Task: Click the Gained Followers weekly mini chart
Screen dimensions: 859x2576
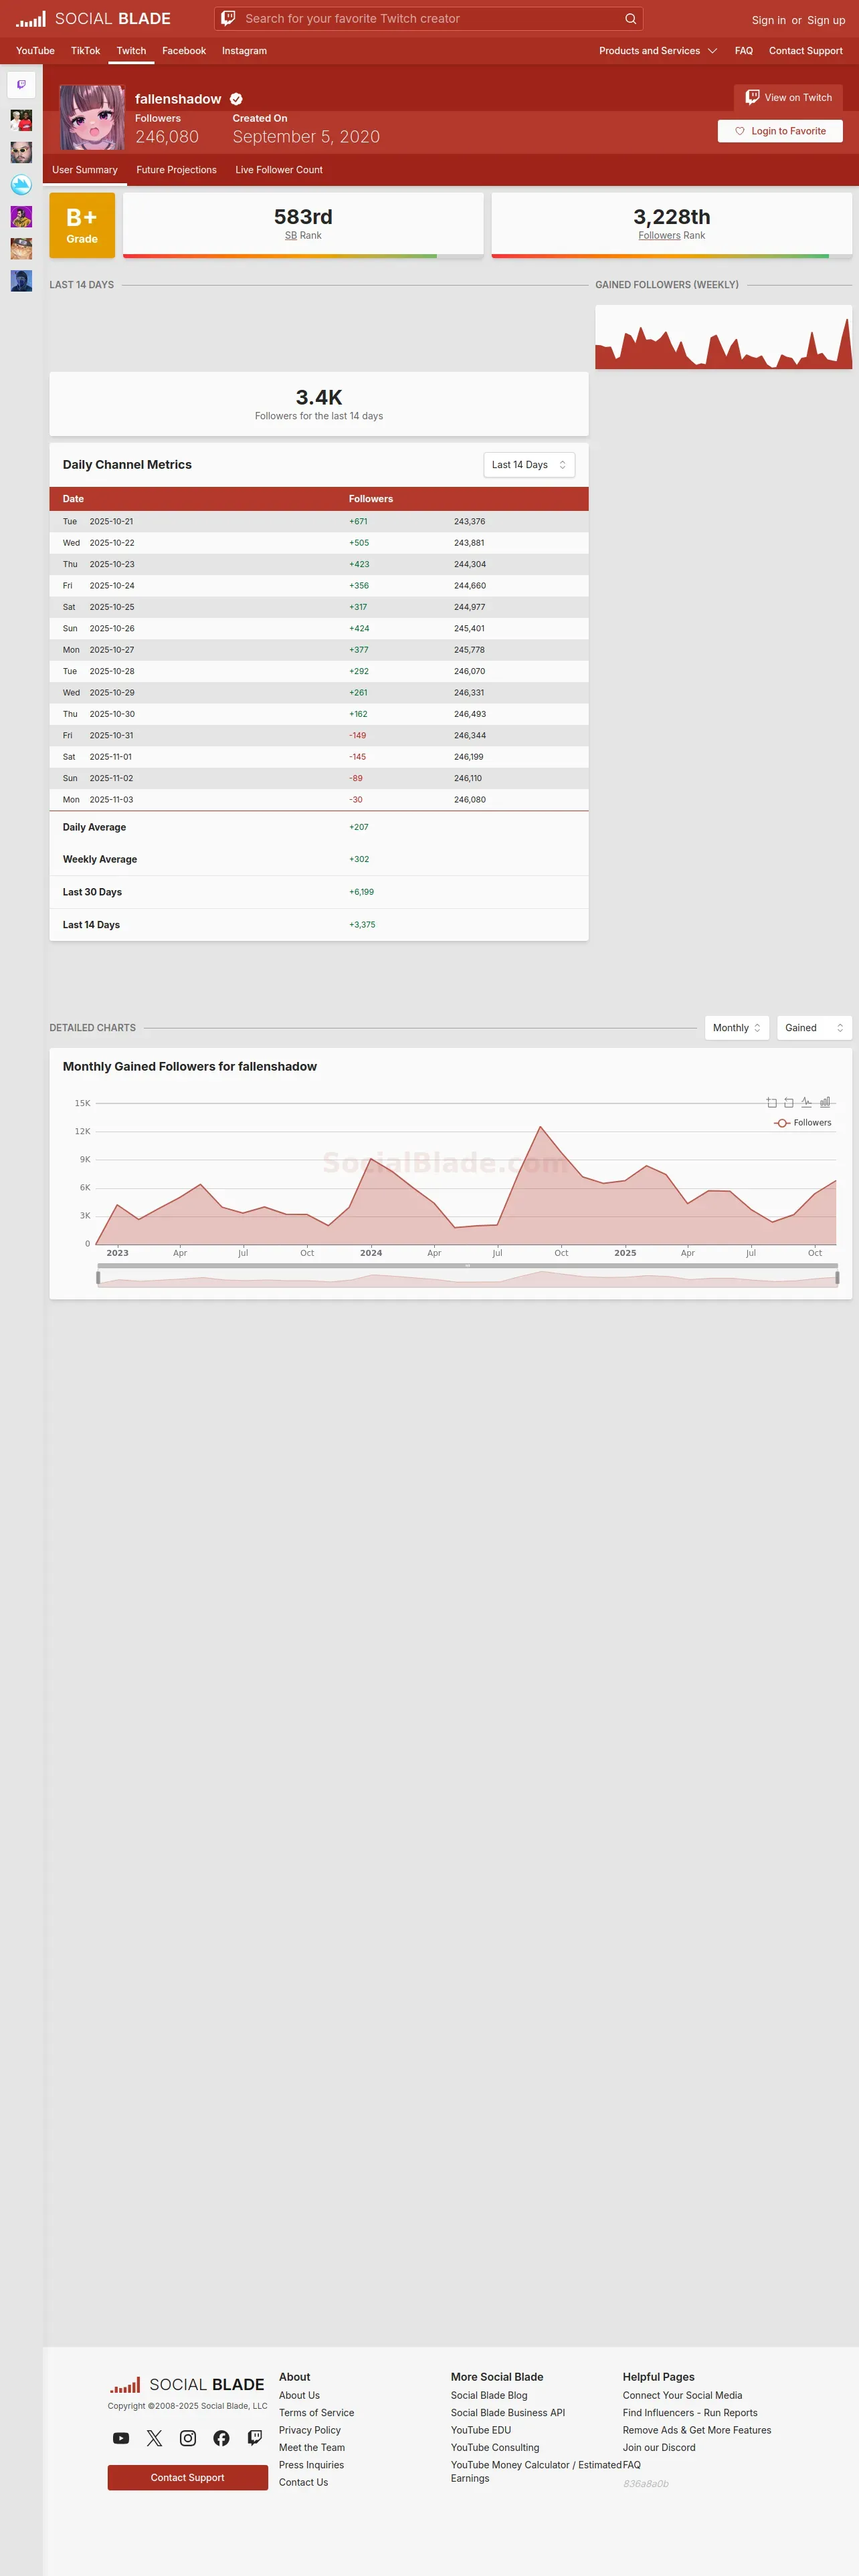Action: pos(723,337)
